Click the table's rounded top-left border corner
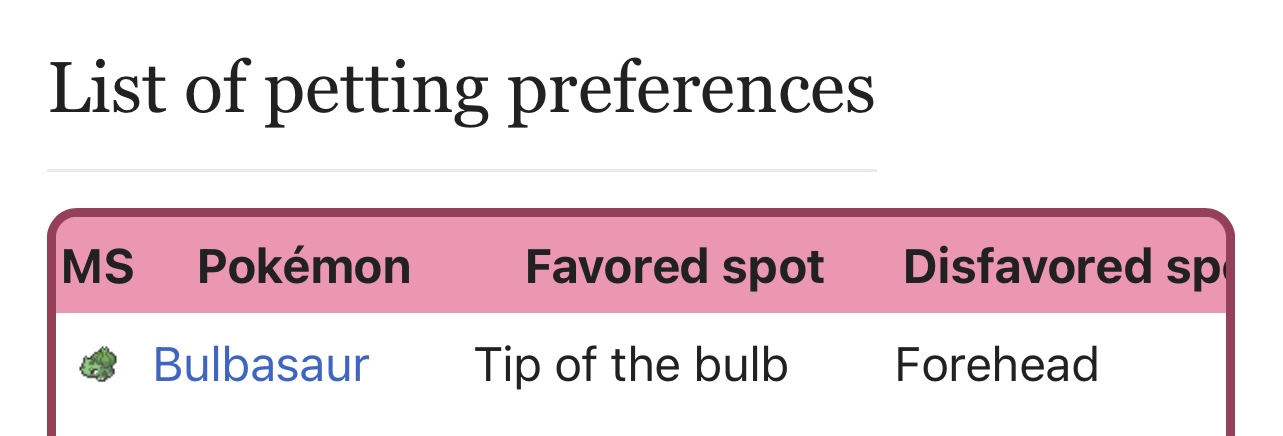 coord(62,224)
